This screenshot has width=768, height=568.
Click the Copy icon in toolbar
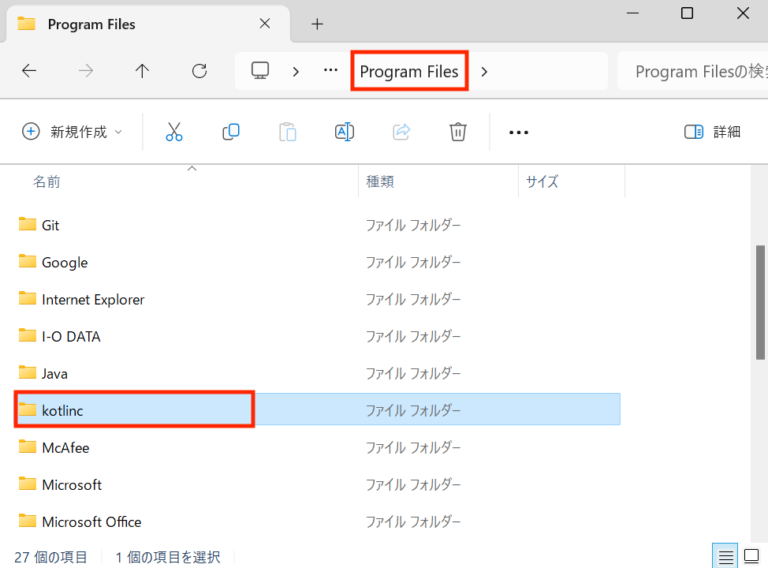point(231,132)
